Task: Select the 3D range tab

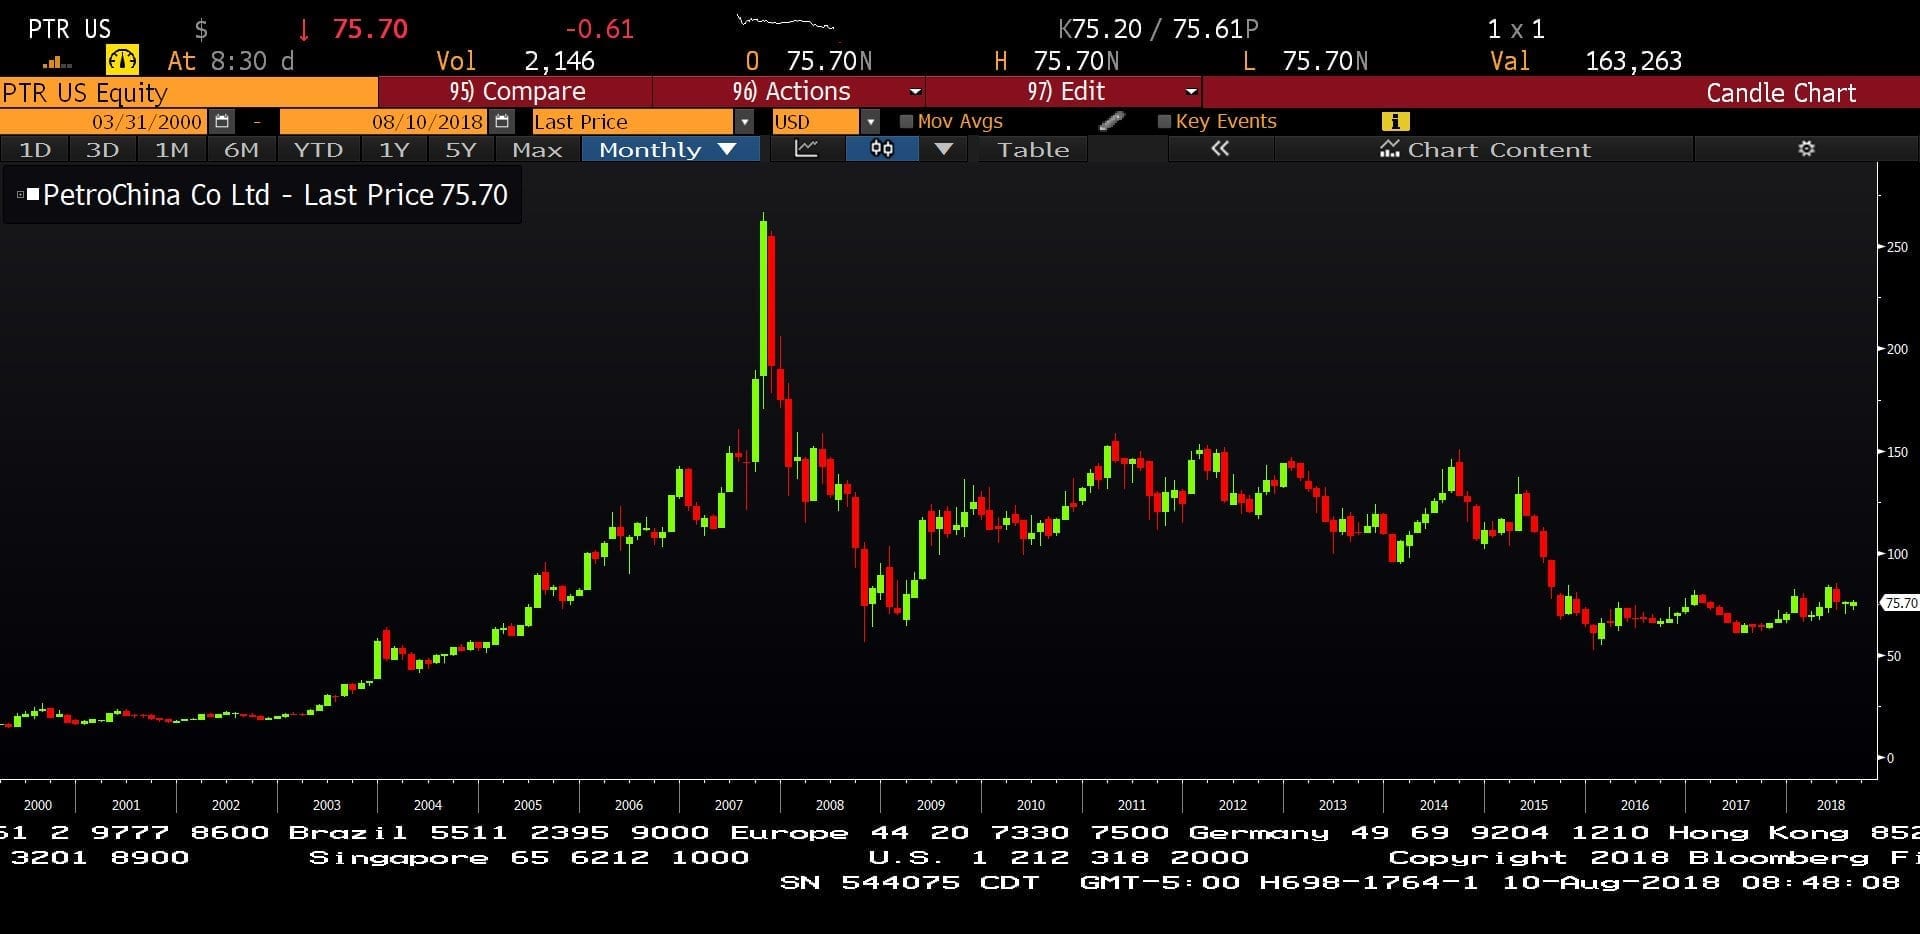Action: [103, 149]
